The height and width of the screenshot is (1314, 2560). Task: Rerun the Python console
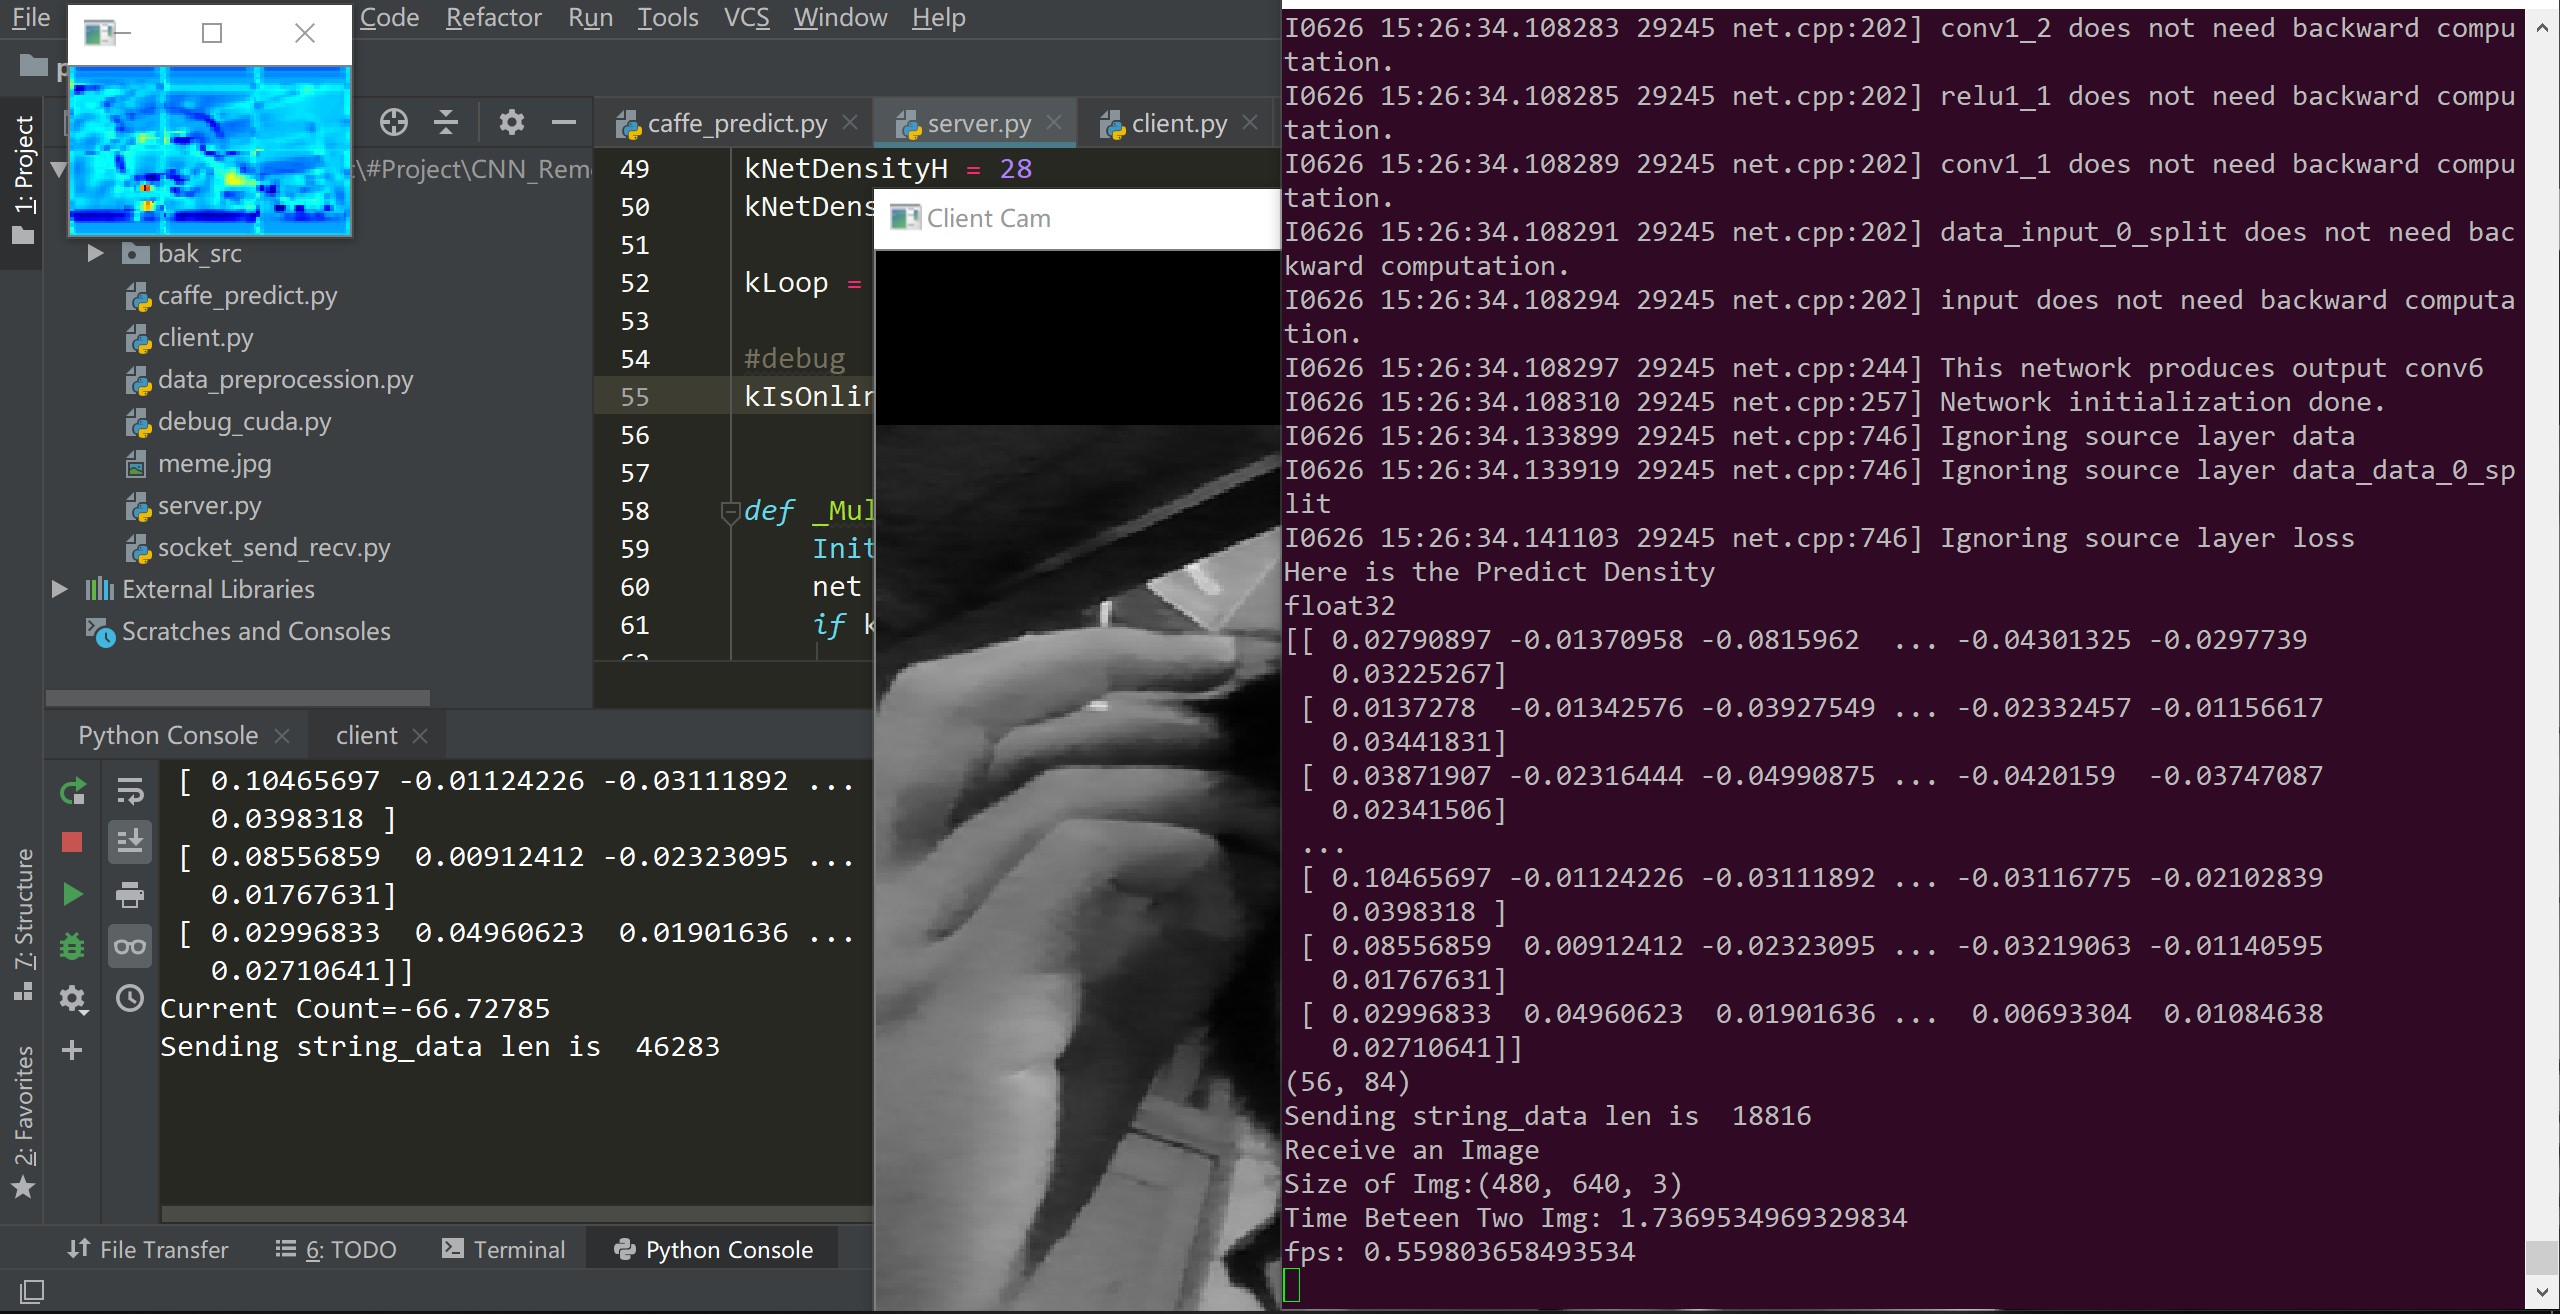(72, 792)
